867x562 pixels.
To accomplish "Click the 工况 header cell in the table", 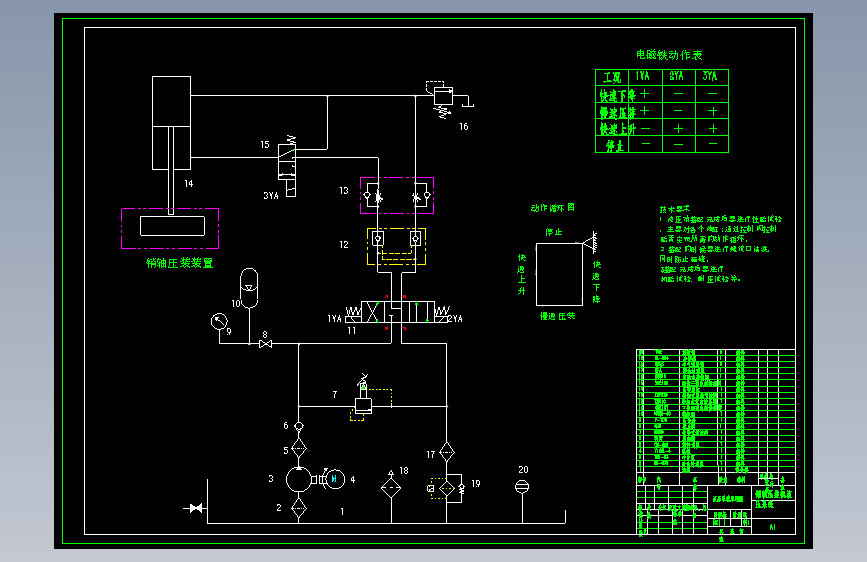I will (x=612, y=77).
